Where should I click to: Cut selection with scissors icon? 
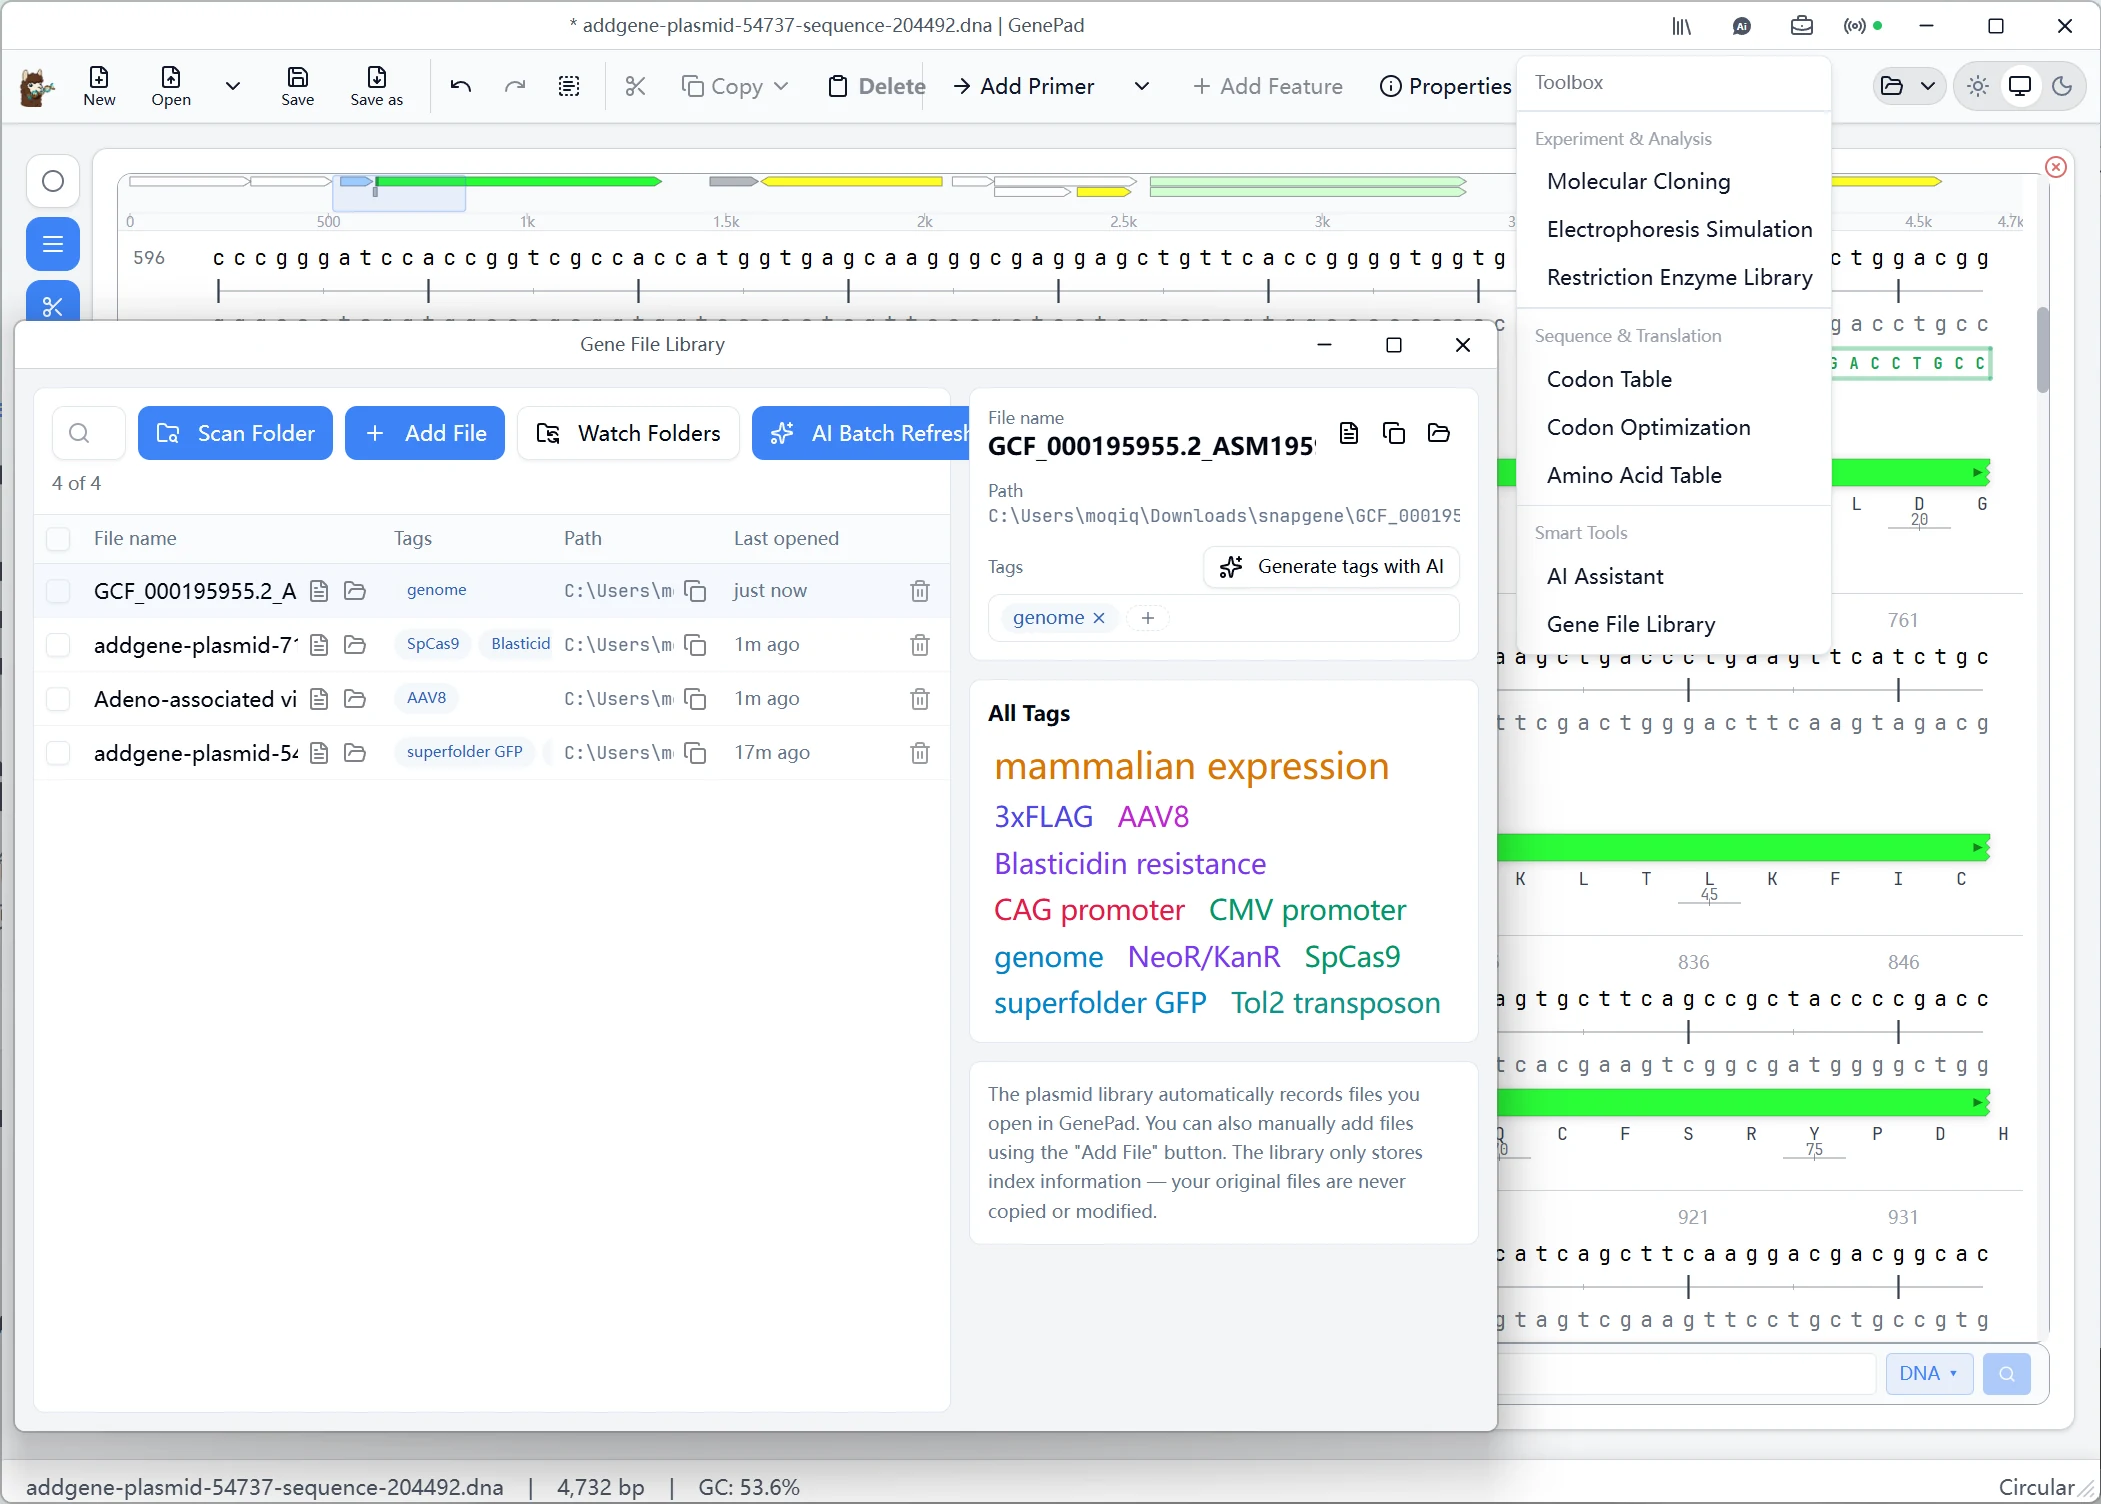click(636, 86)
